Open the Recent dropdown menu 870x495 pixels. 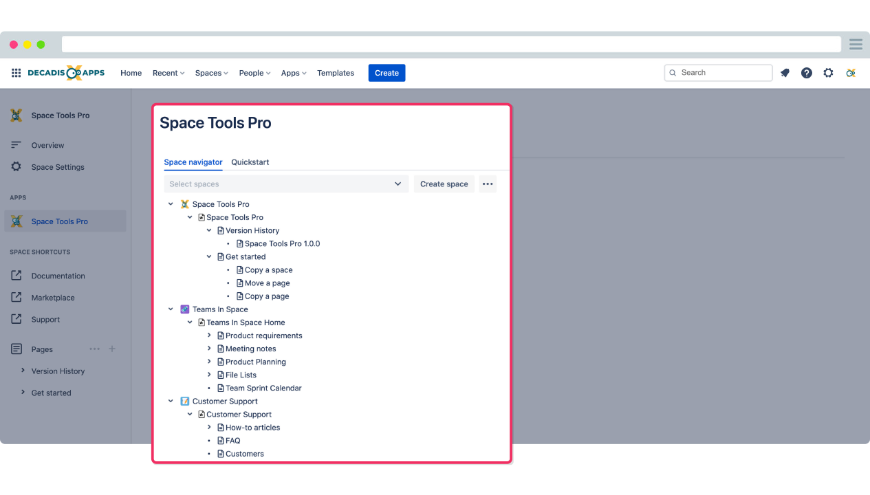[168, 73]
